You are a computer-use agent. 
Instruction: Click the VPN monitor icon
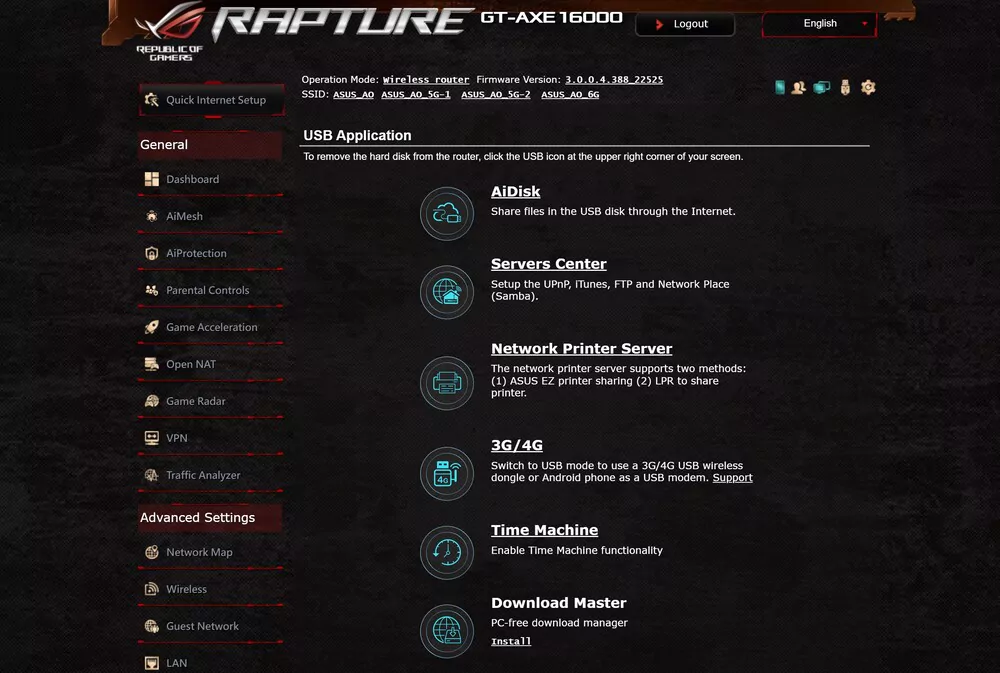coord(152,438)
